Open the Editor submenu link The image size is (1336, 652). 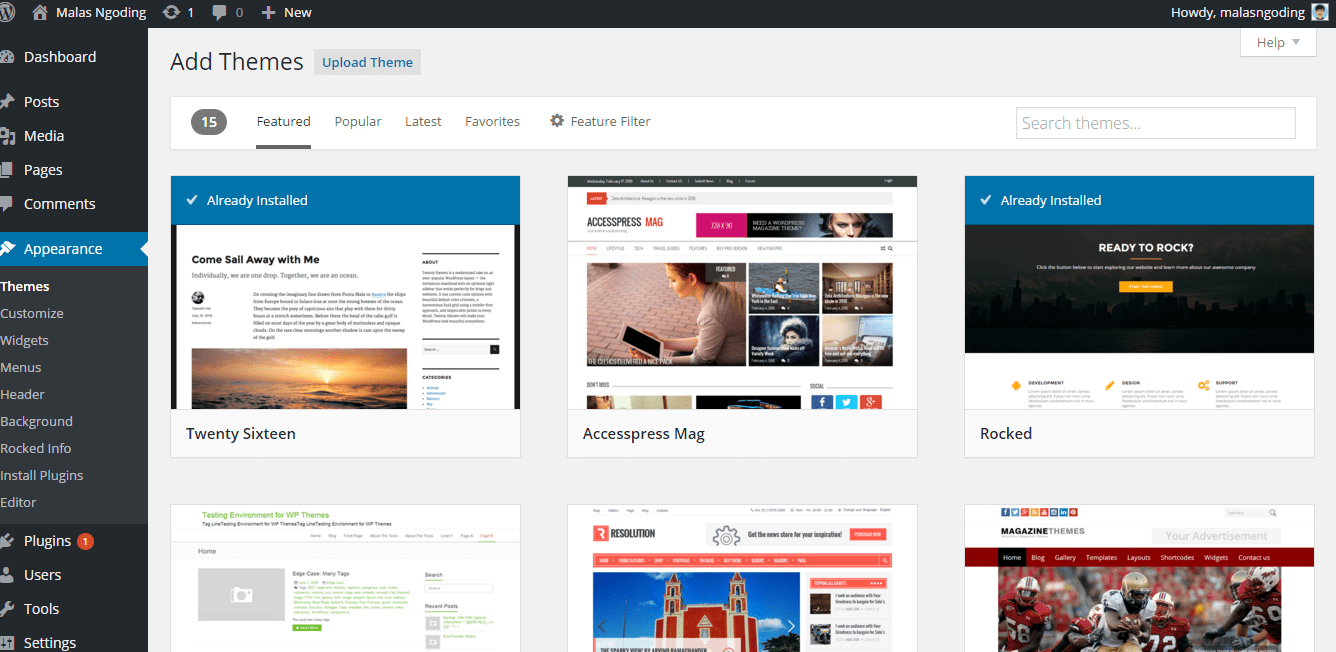(x=18, y=502)
